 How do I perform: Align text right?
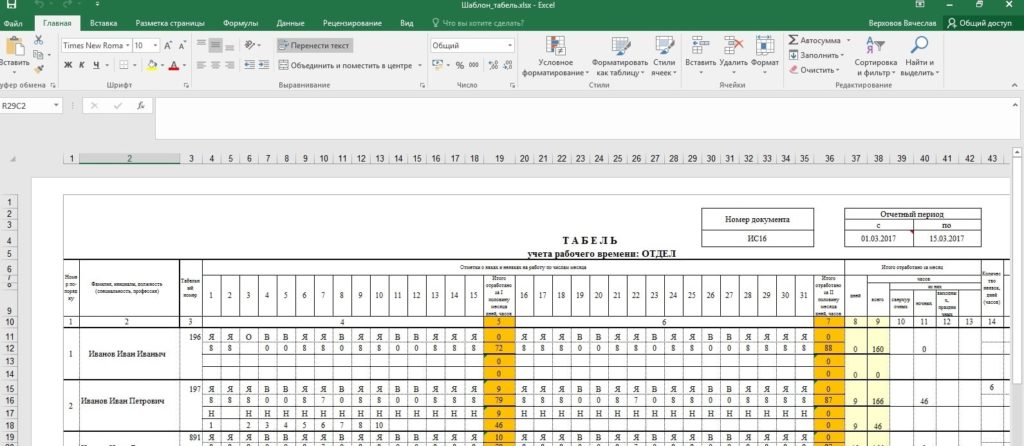click(x=229, y=65)
